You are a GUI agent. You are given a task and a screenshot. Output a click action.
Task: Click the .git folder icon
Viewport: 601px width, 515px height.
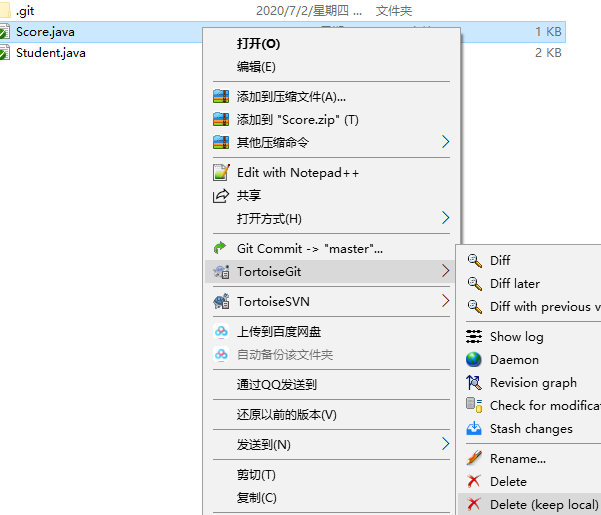[5, 11]
